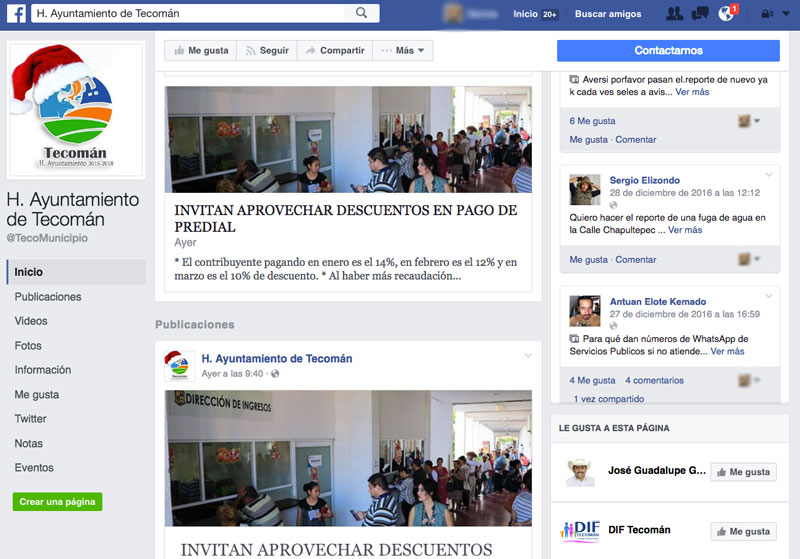
Task: Click Comentar under Sergio Elizondo post
Action: (636, 260)
